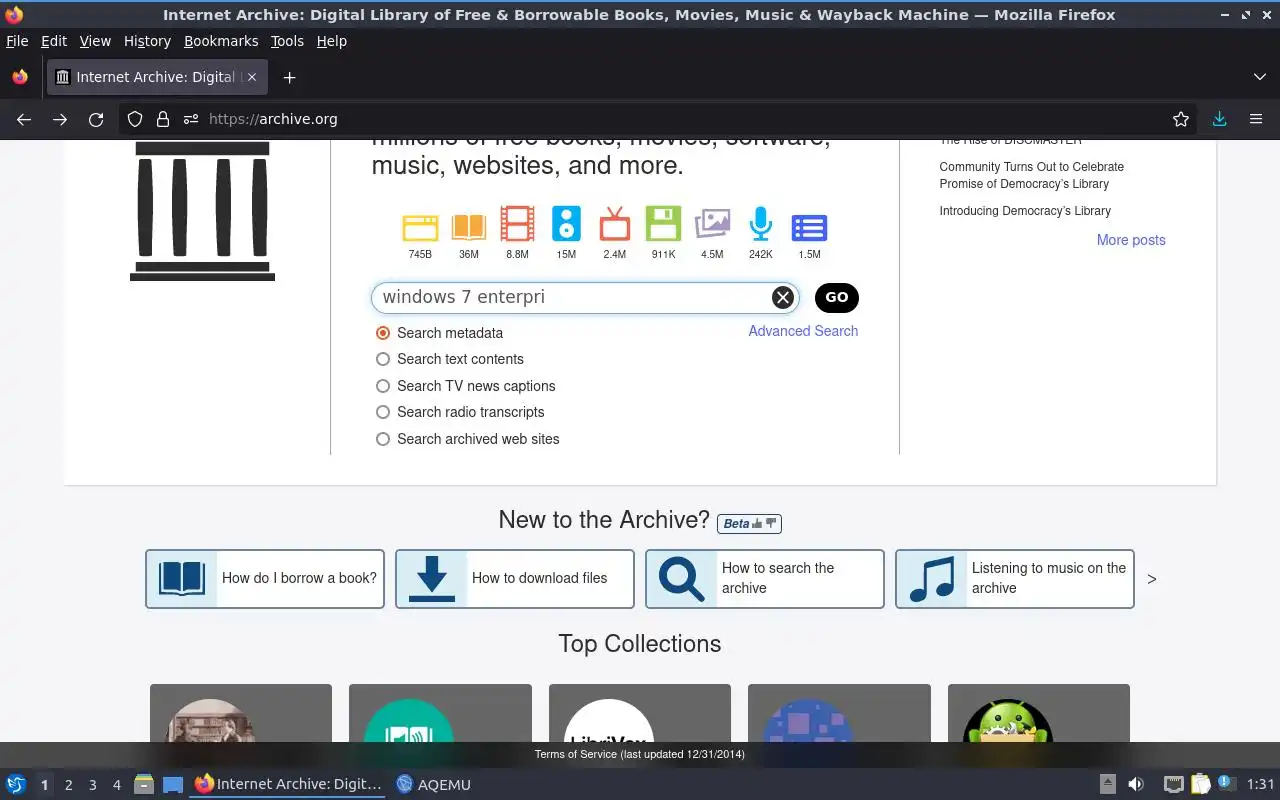Open the Video film-strip icon (8.8M)
Screen dimensions: 1280x800
(x=517, y=224)
